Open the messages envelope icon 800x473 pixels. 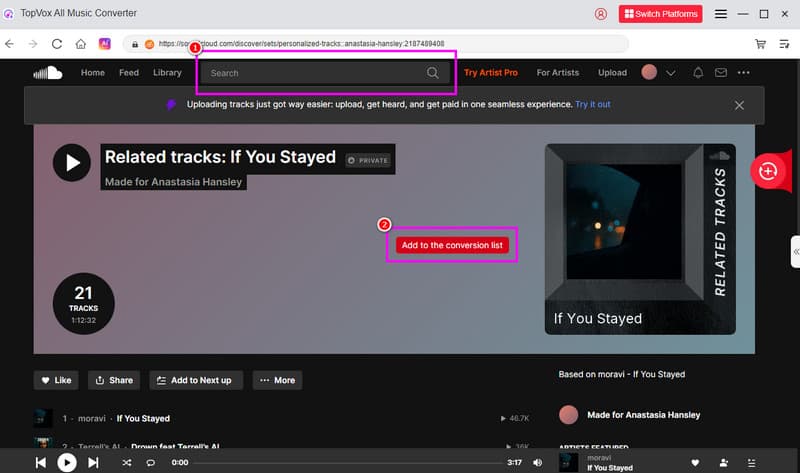[x=720, y=73]
